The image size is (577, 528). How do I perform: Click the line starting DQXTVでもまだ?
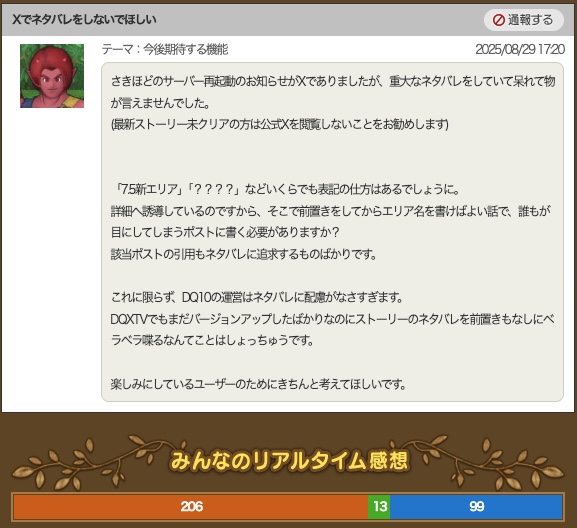(x=332, y=319)
